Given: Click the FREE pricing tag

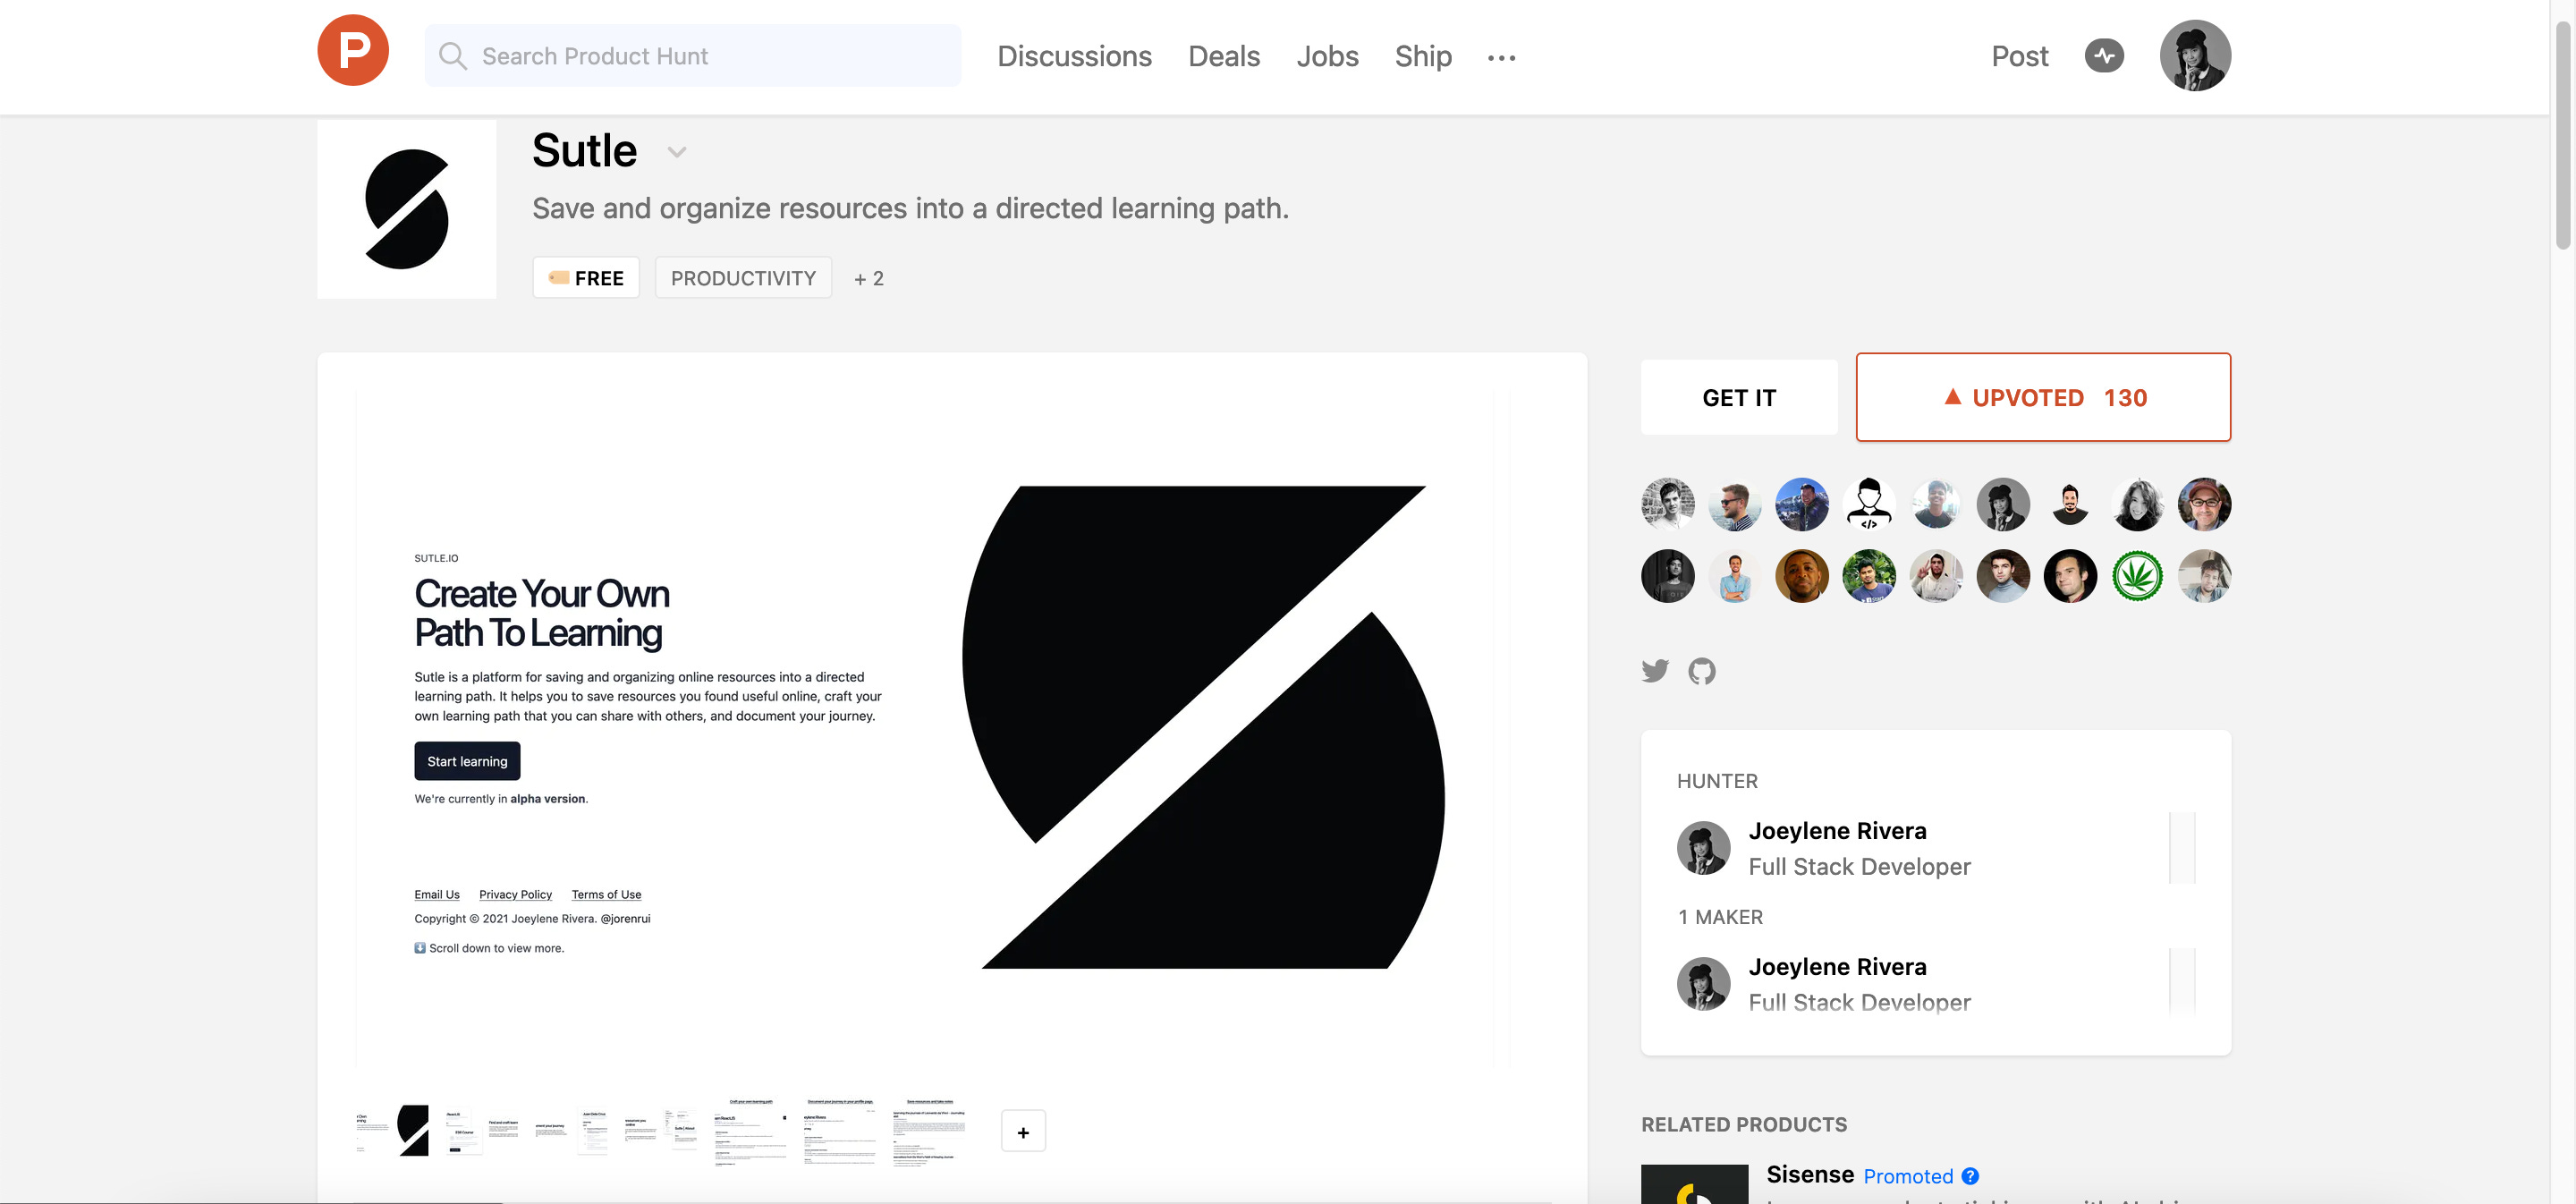Looking at the screenshot, I should tap(586, 278).
